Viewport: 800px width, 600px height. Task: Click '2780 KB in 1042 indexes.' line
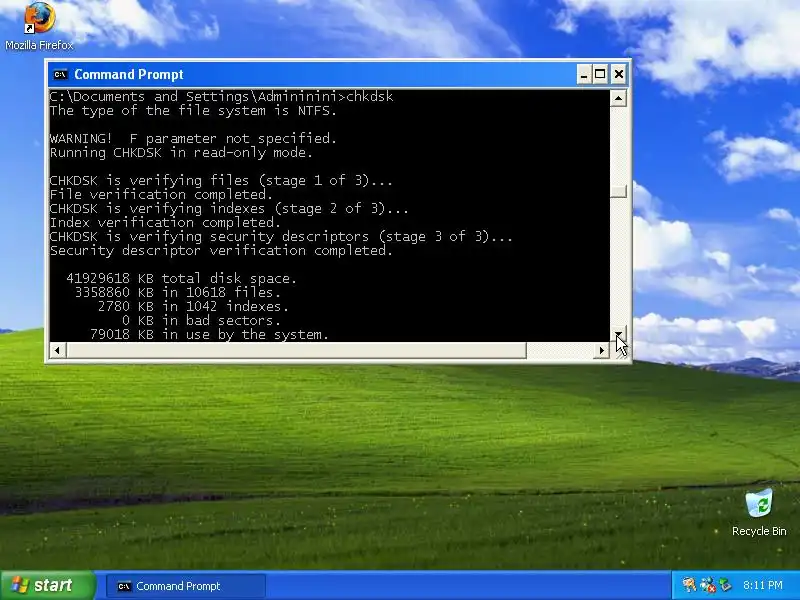pos(193,307)
